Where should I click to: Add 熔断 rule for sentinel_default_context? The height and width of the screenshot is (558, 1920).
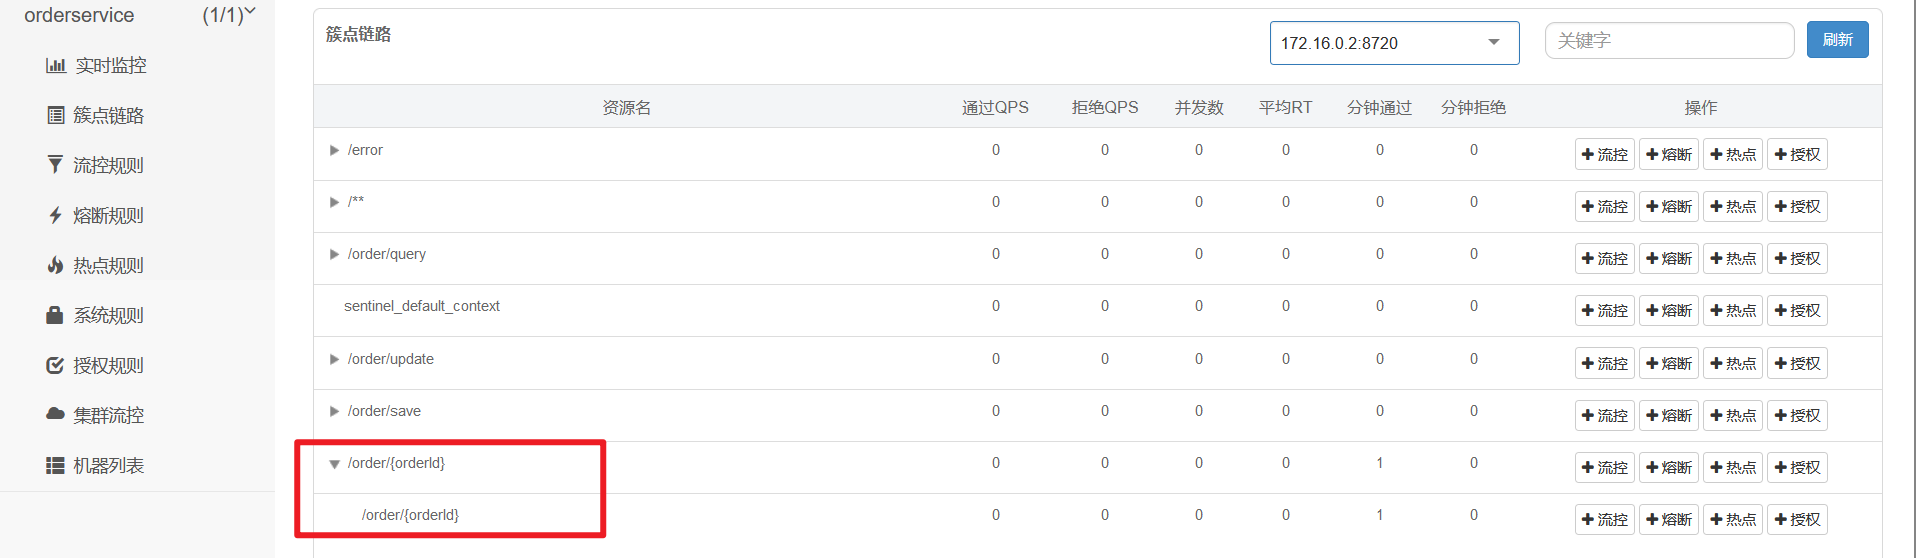[1669, 310]
